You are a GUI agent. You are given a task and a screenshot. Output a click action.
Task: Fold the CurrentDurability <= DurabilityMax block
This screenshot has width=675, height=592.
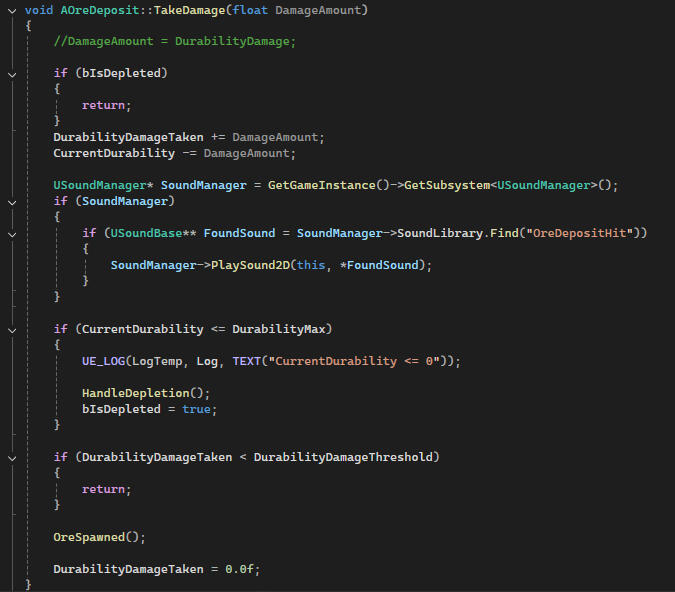[x=11, y=329]
